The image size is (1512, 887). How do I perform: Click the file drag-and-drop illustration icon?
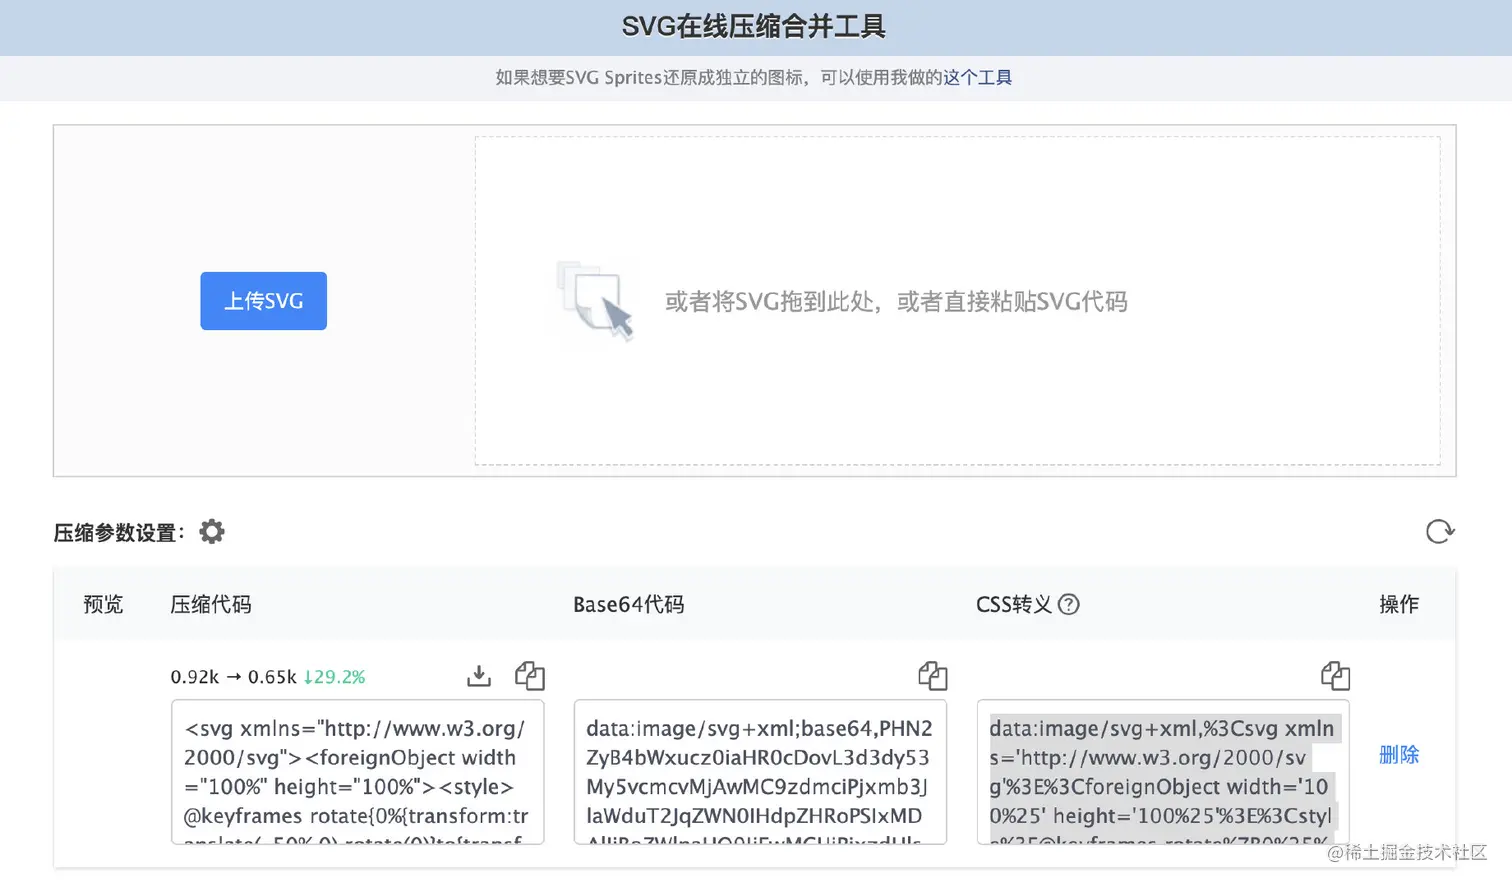point(595,302)
